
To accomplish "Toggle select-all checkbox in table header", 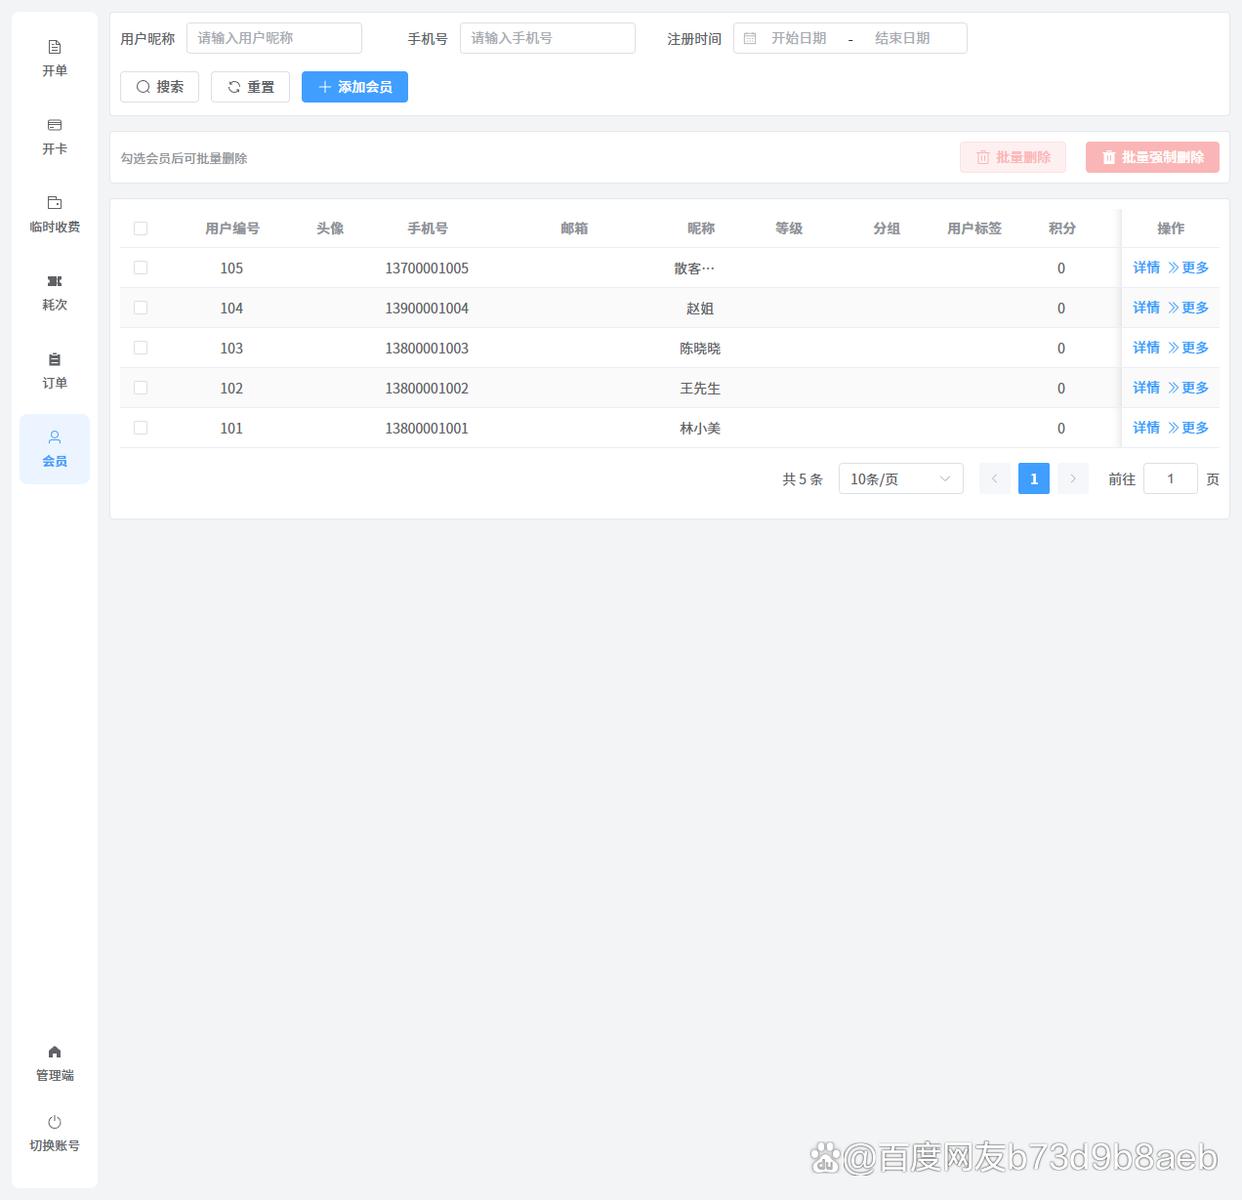I will (x=140, y=228).
